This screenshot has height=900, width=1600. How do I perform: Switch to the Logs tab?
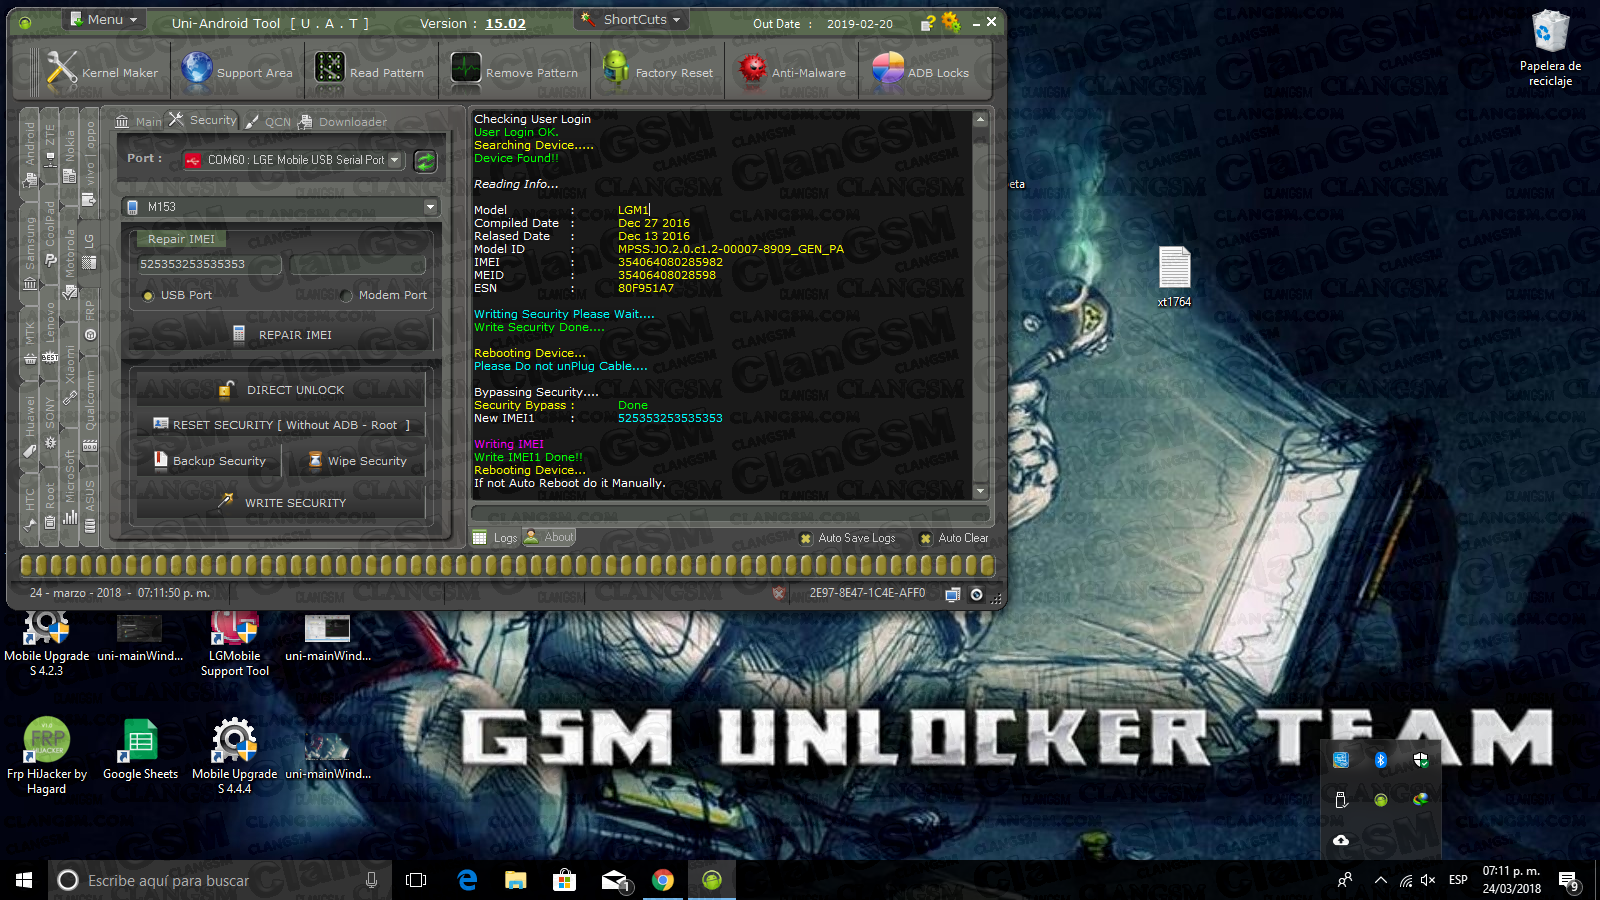(495, 538)
